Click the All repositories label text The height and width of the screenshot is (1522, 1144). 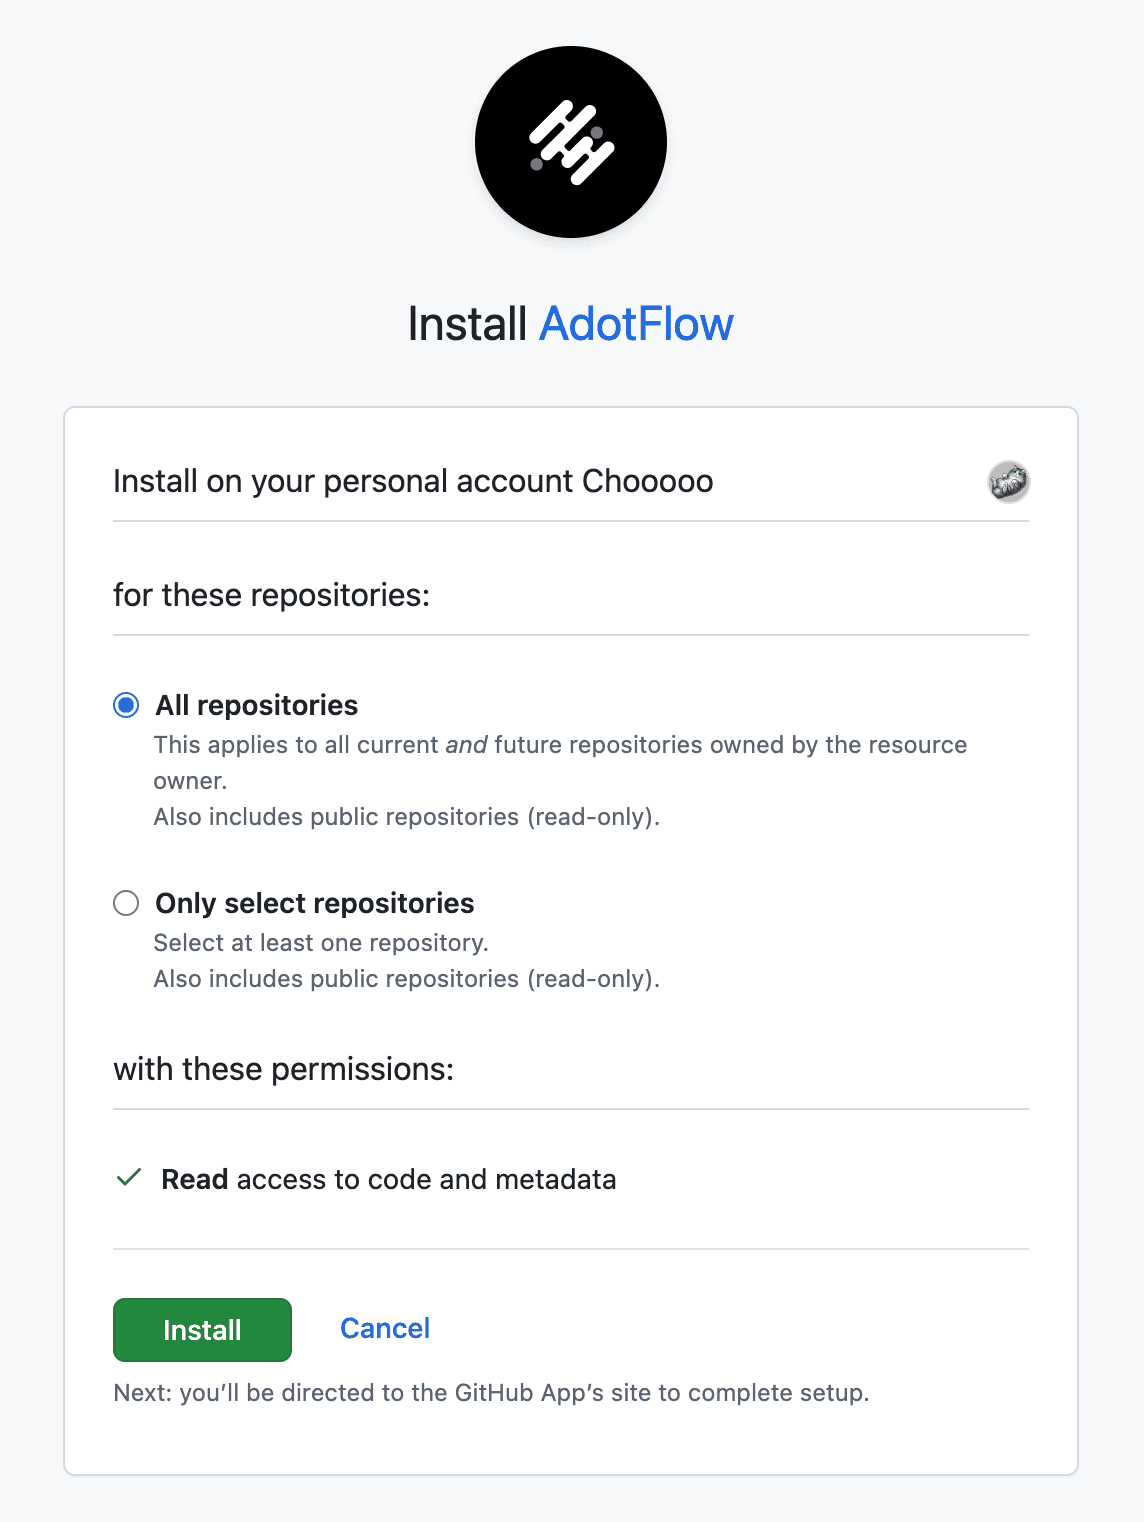pyautogui.click(x=256, y=706)
